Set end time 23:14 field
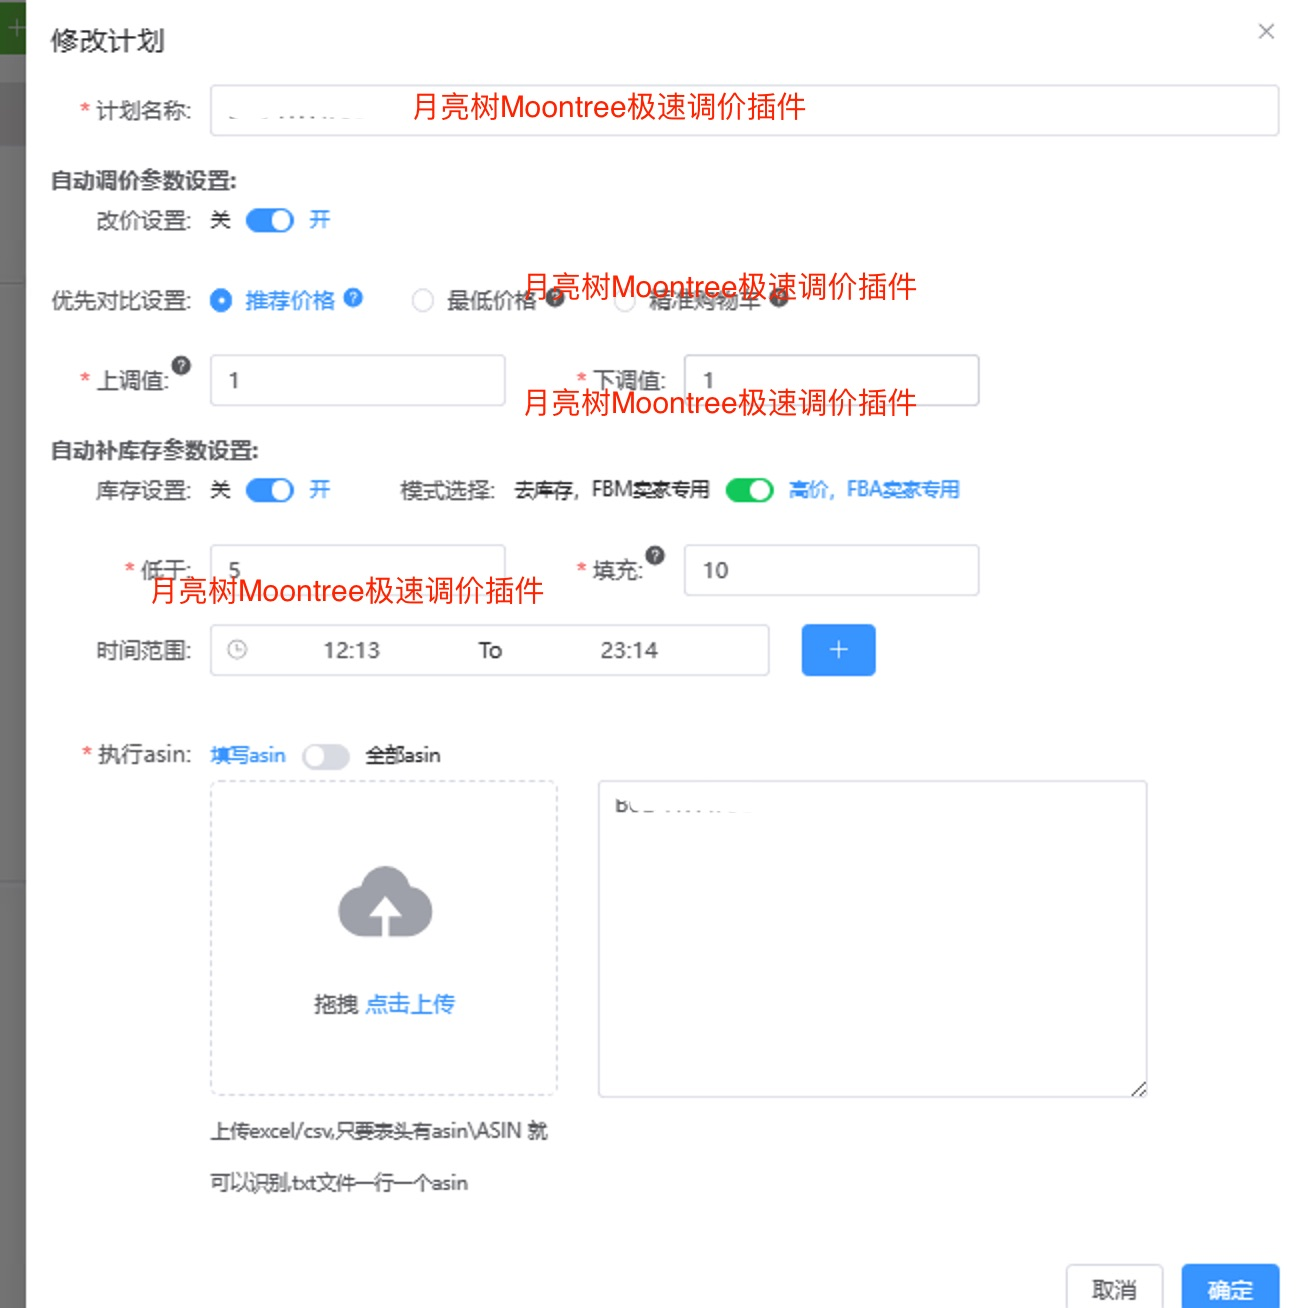Image resolution: width=1296 pixels, height=1308 pixels. 629,650
